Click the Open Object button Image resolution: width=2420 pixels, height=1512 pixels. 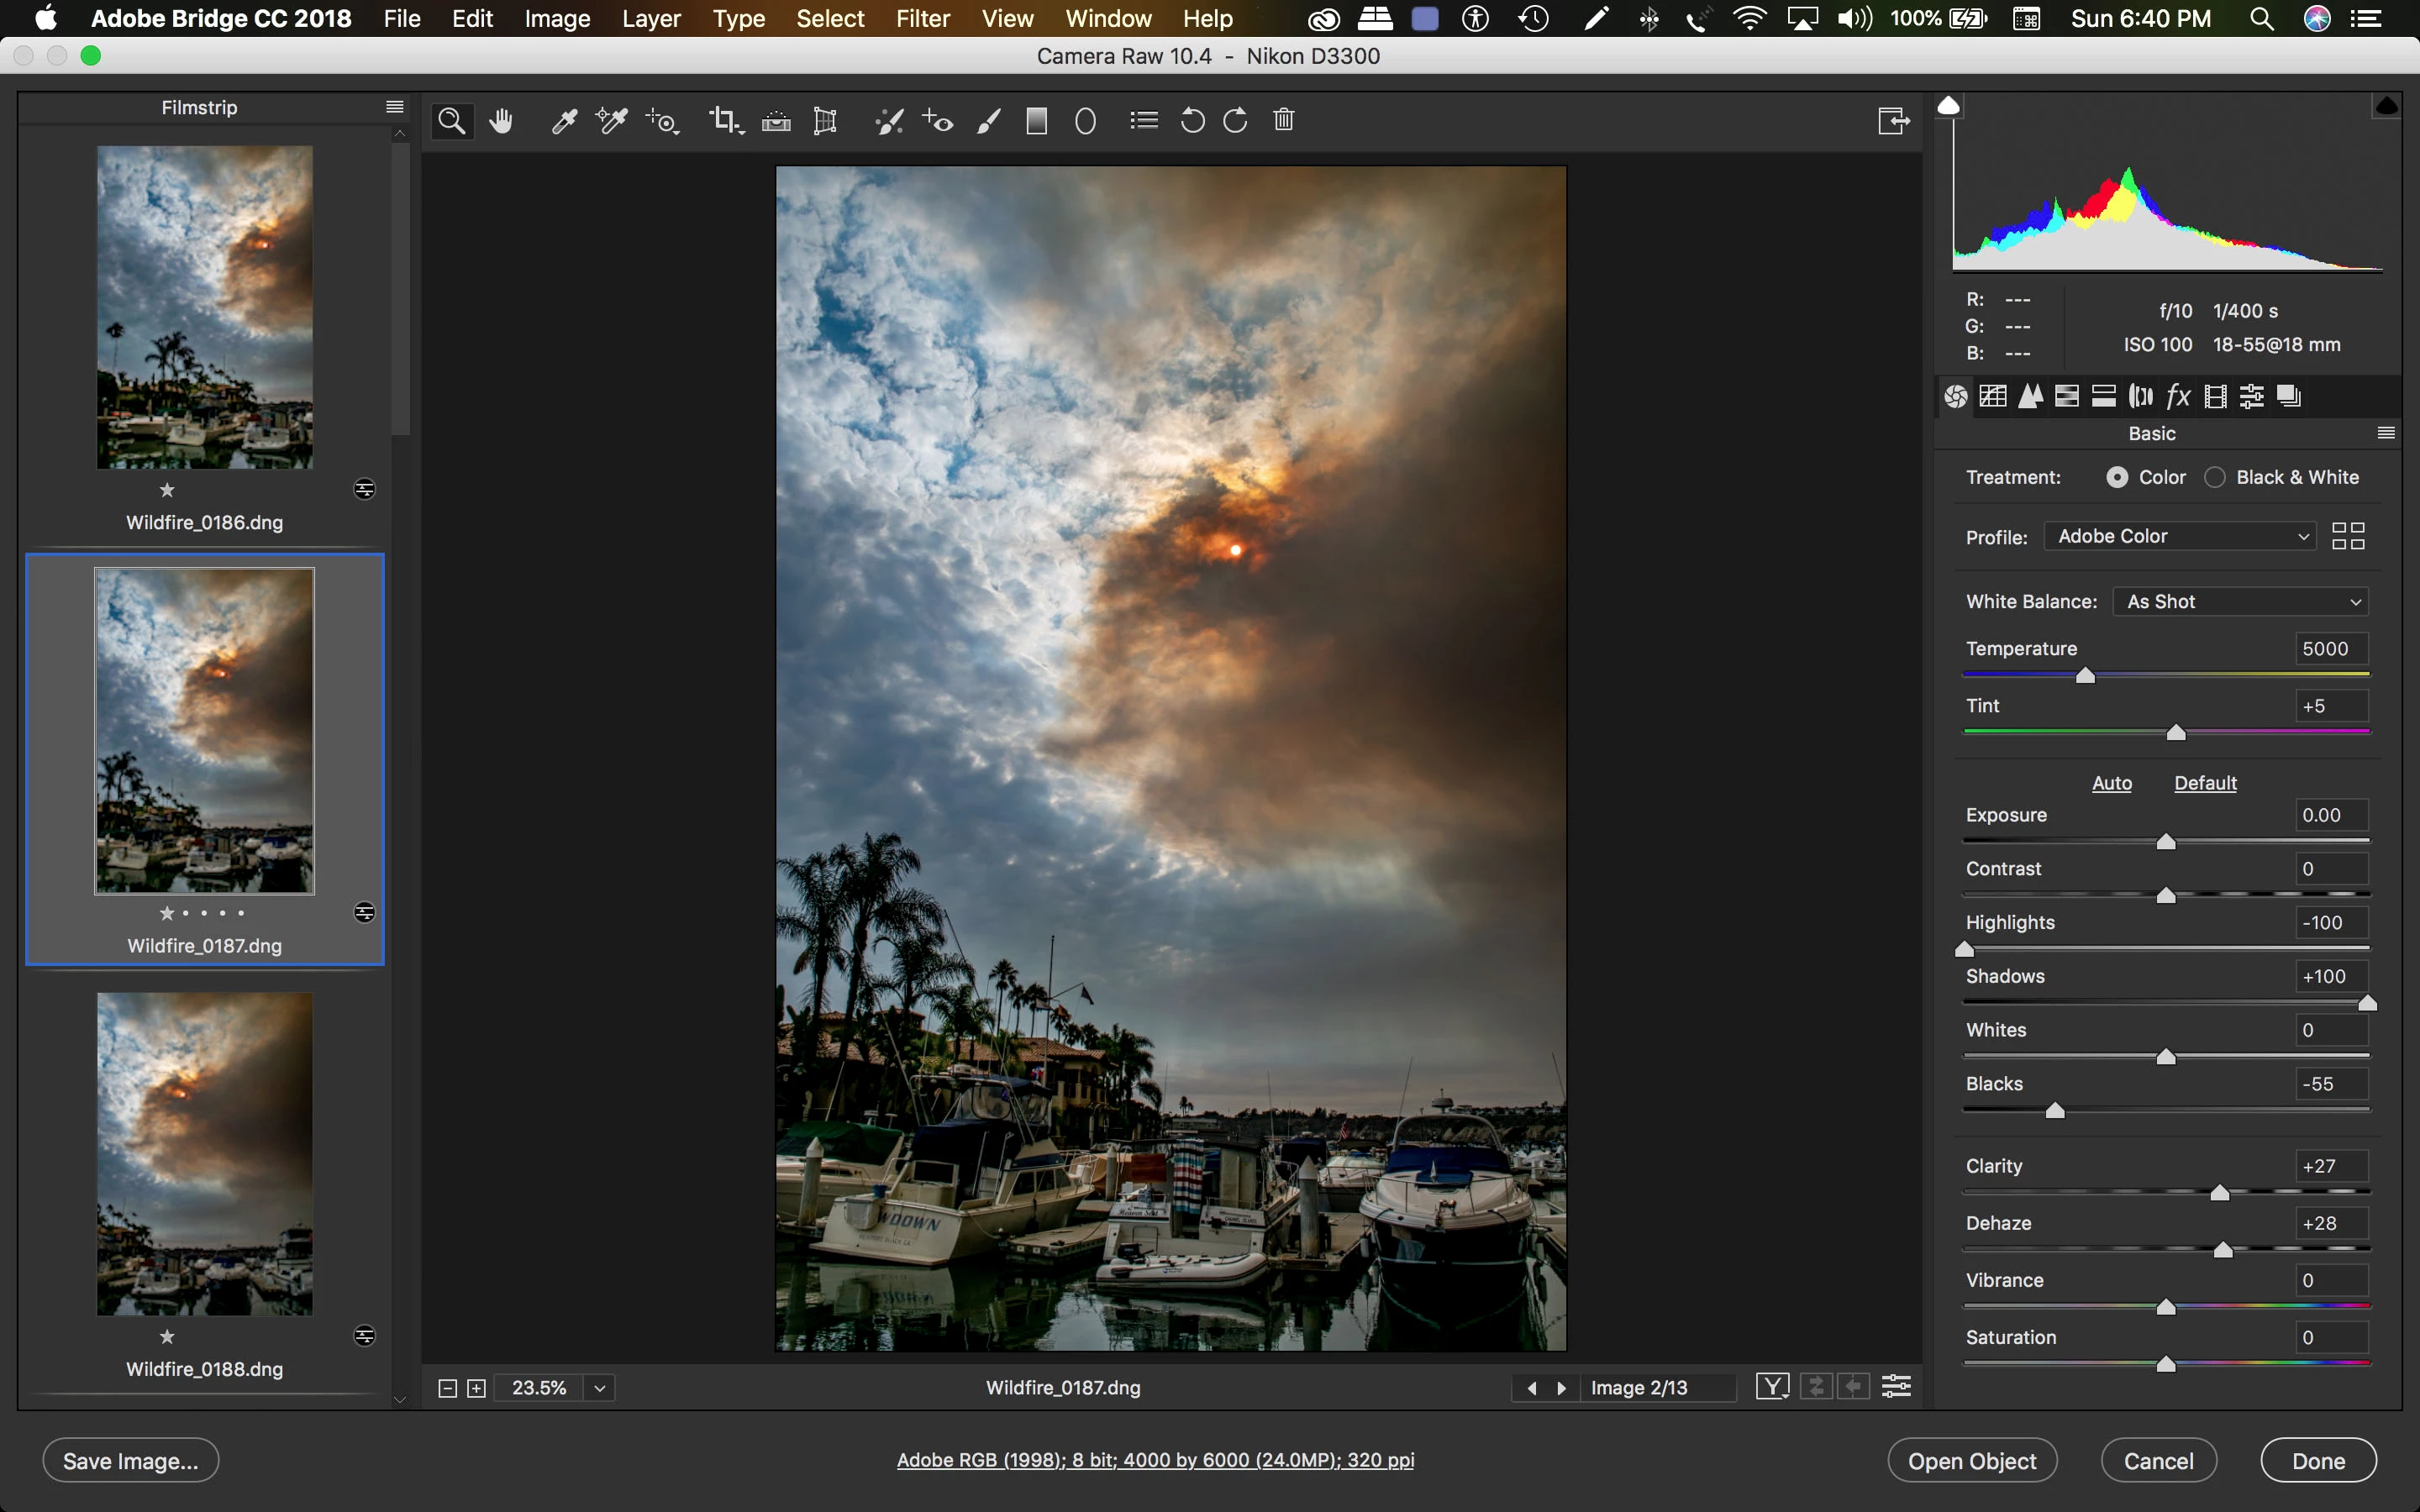1971,1461
